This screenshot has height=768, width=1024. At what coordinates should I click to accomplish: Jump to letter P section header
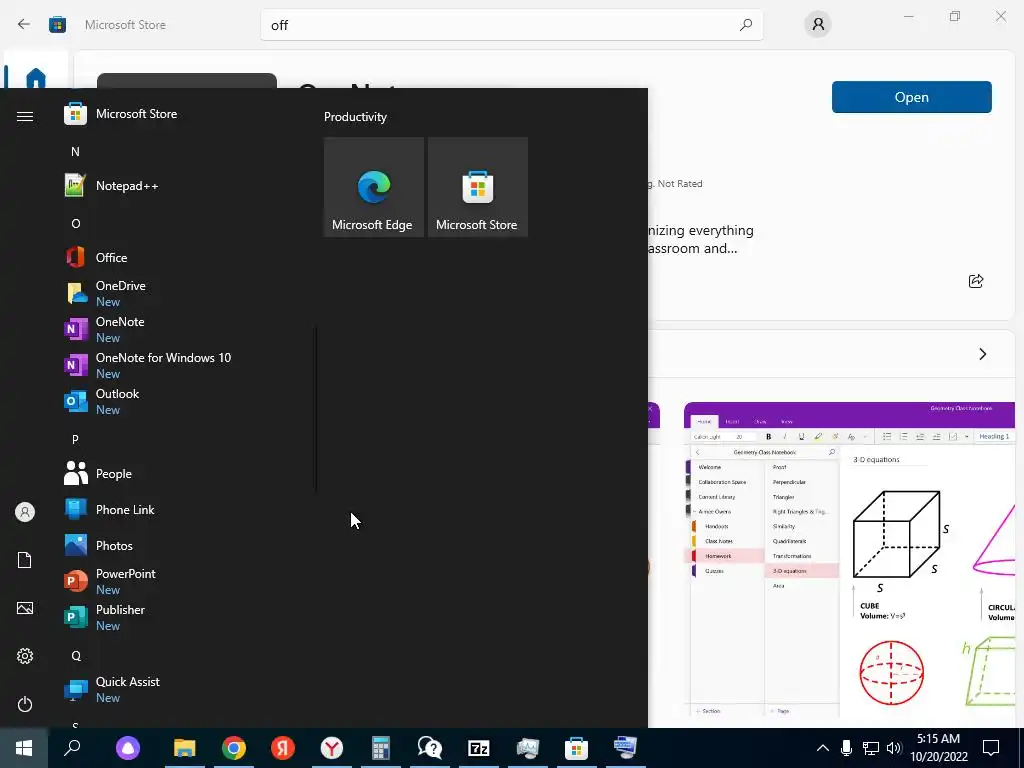[75, 440]
